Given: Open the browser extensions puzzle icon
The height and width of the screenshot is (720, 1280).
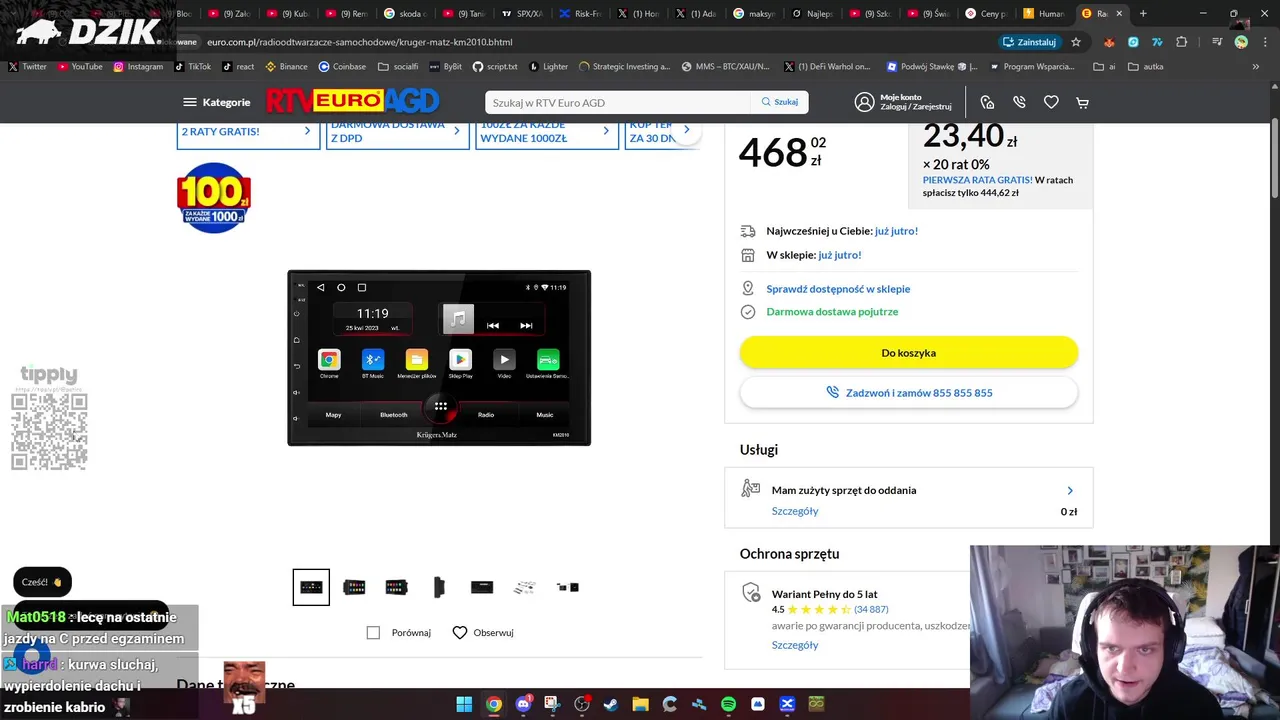Looking at the screenshot, I should pyautogui.click(x=1182, y=42).
